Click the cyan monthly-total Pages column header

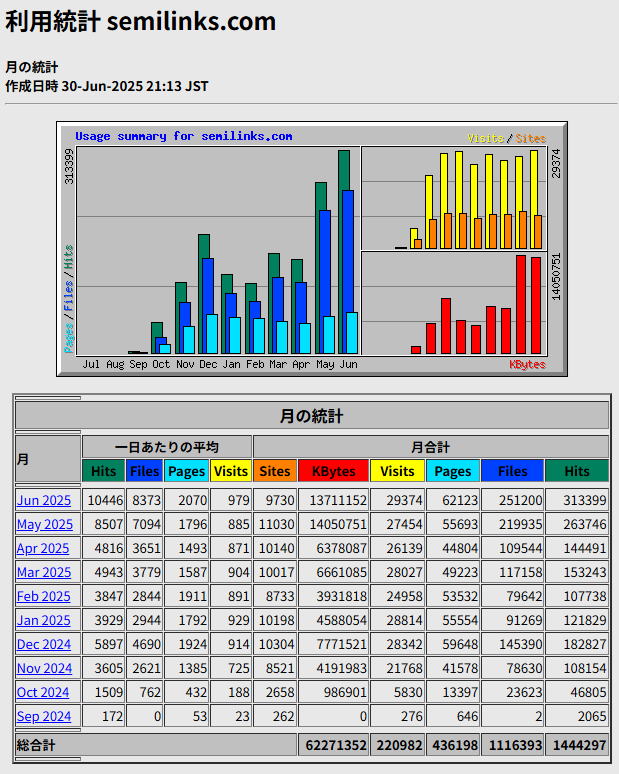point(453,471)
